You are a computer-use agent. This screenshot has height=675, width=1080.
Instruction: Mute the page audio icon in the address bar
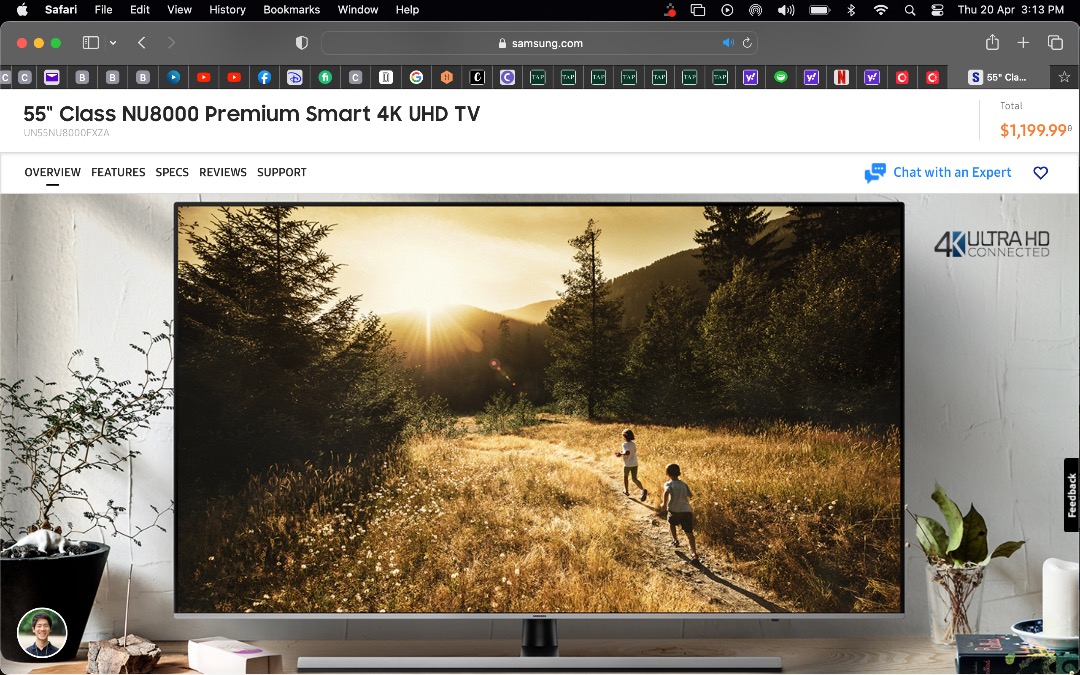729,43
